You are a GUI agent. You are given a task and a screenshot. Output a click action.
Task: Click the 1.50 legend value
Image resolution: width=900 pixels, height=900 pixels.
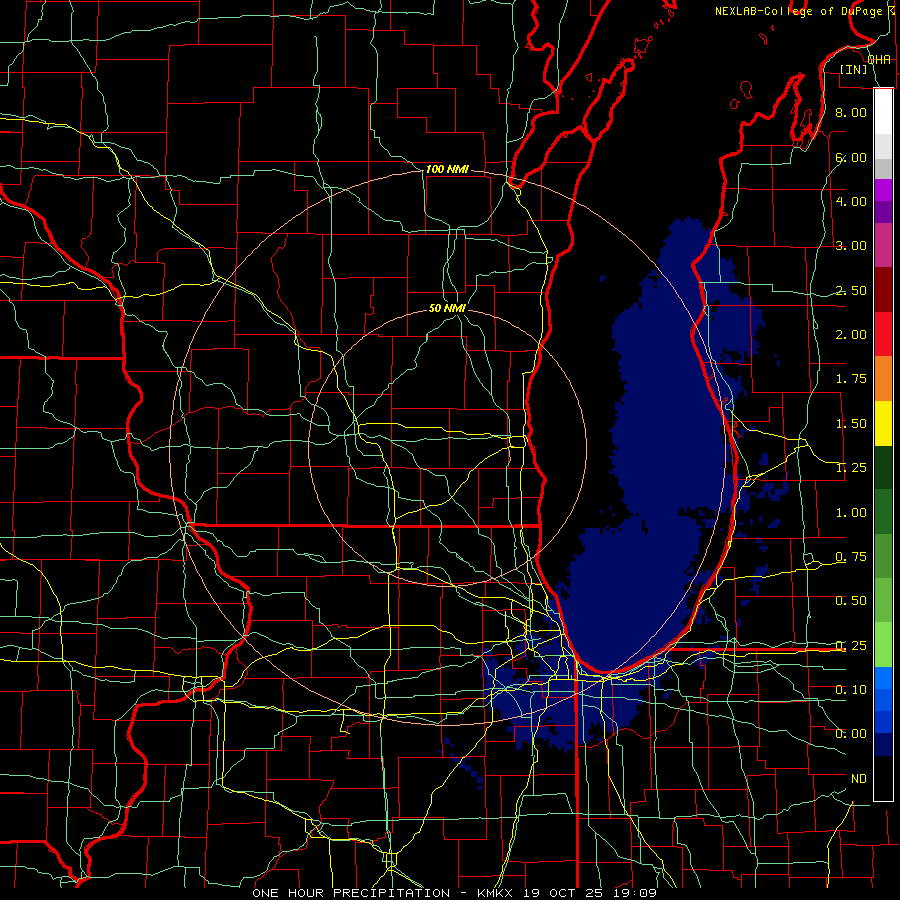[851, 424]
